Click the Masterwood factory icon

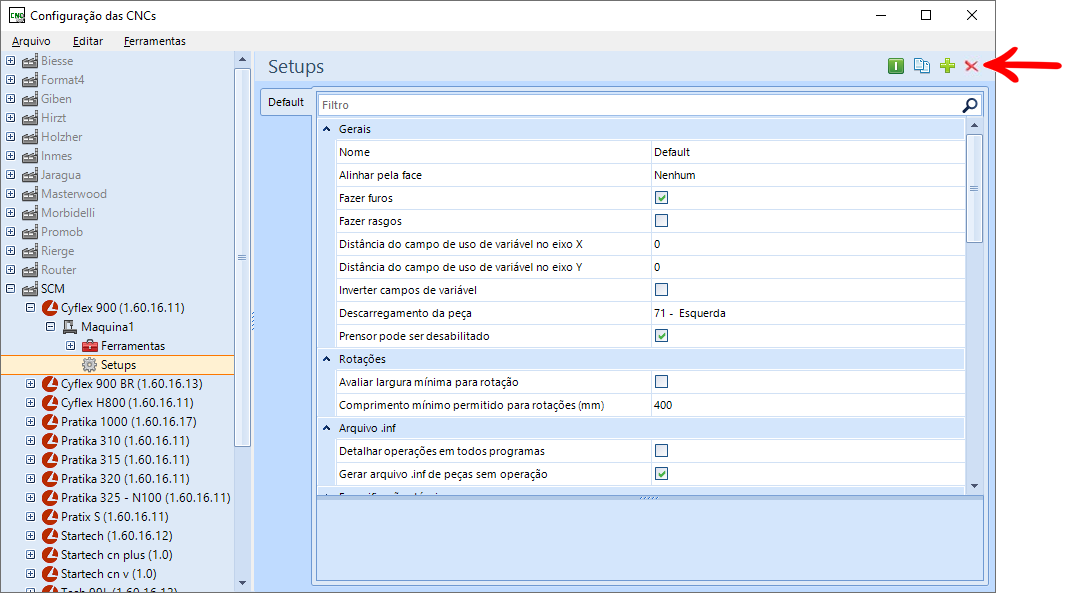point(30,194)
